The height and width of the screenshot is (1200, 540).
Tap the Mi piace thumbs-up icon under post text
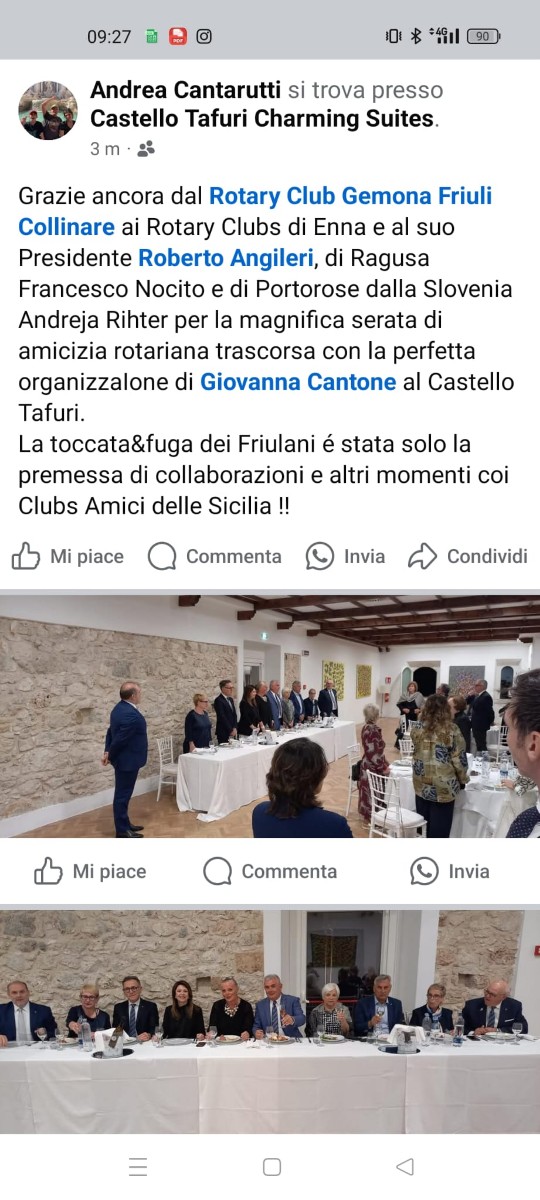26,556
